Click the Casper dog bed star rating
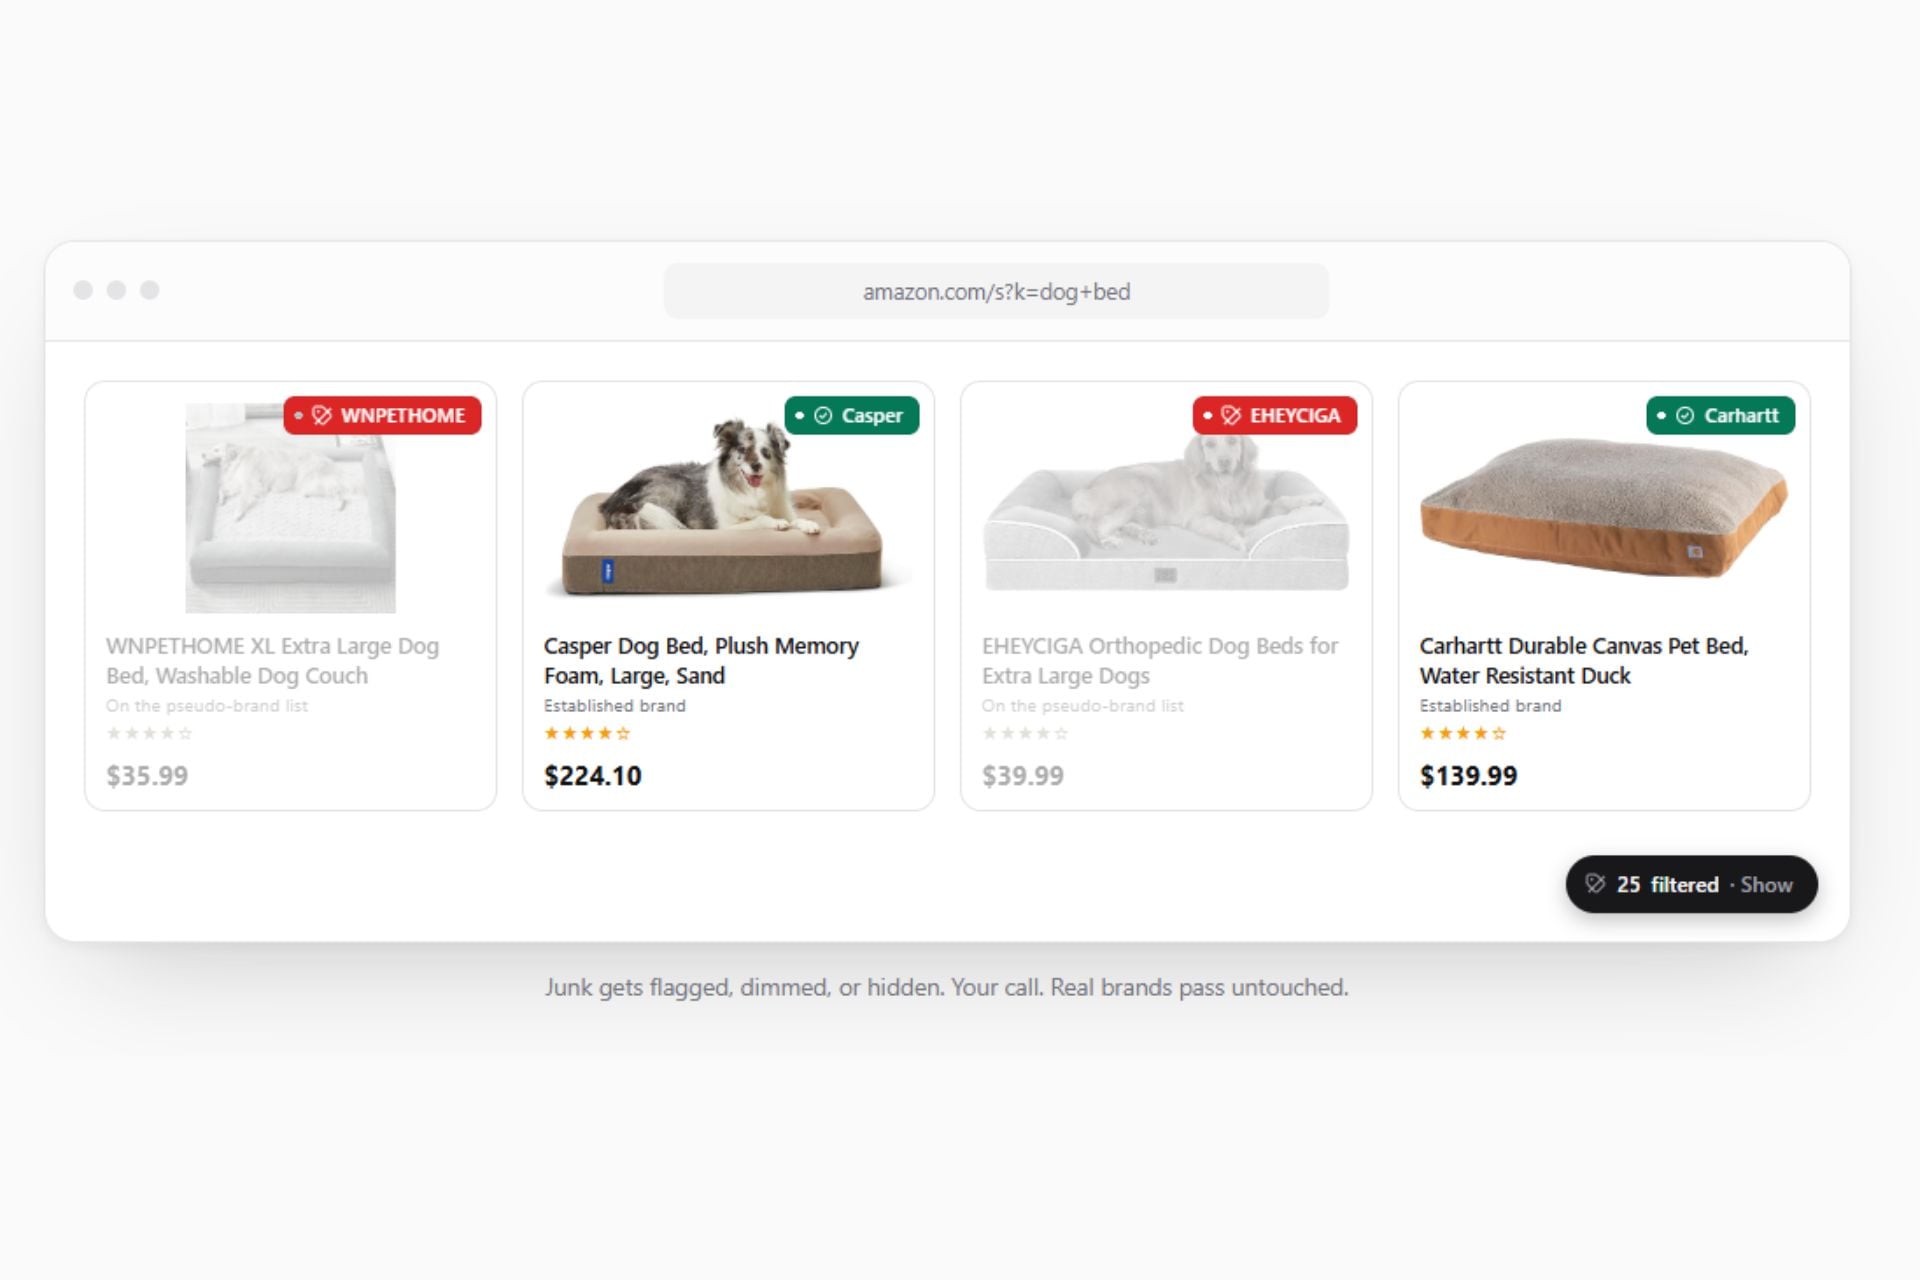Viewport: 1920px width, 1280px height. (587, 733)
